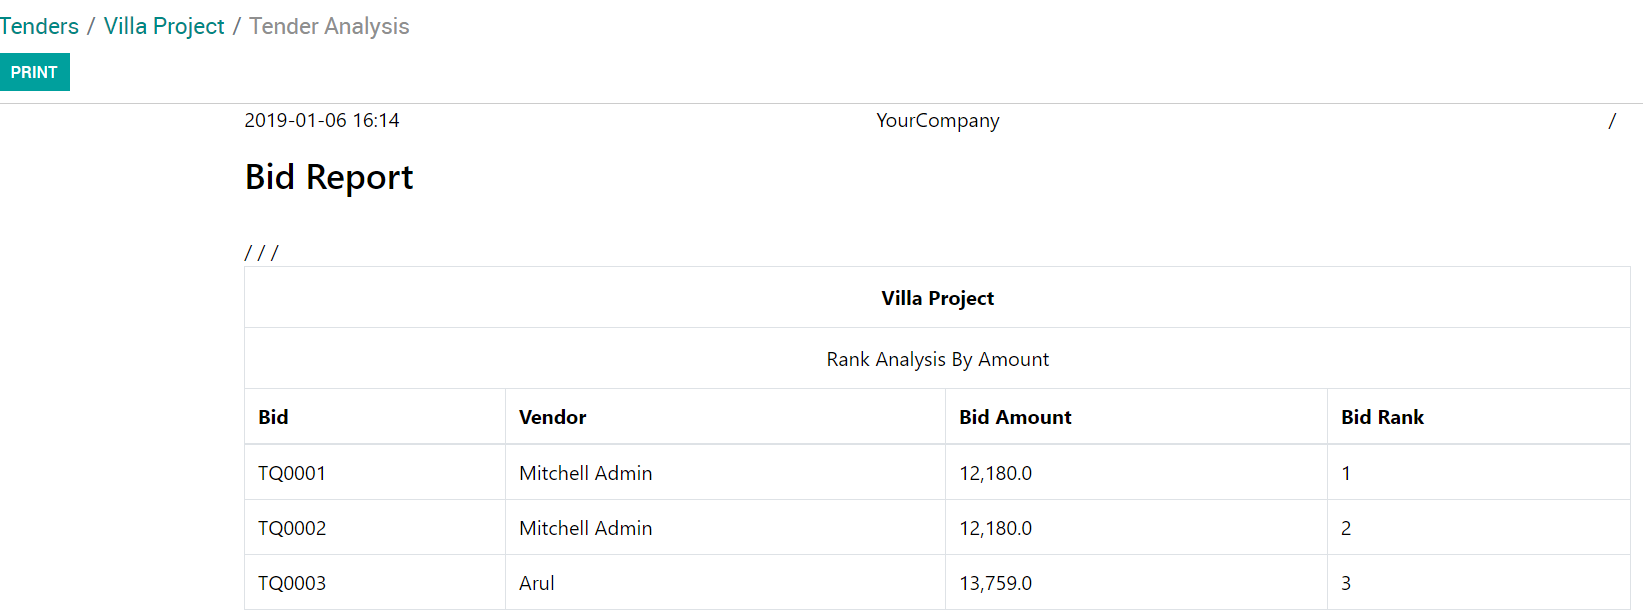Click the YourCompany header text

click(x=937, y=121)
